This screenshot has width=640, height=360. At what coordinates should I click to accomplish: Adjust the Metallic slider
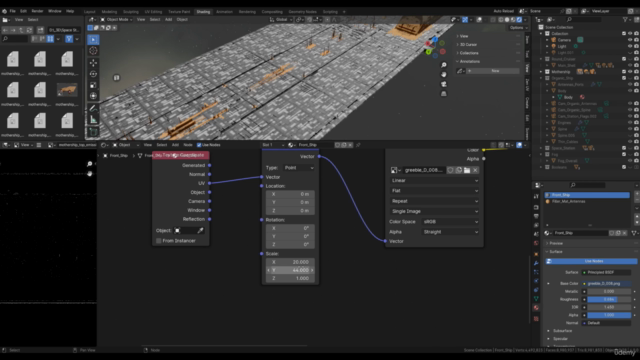[609, 291]
